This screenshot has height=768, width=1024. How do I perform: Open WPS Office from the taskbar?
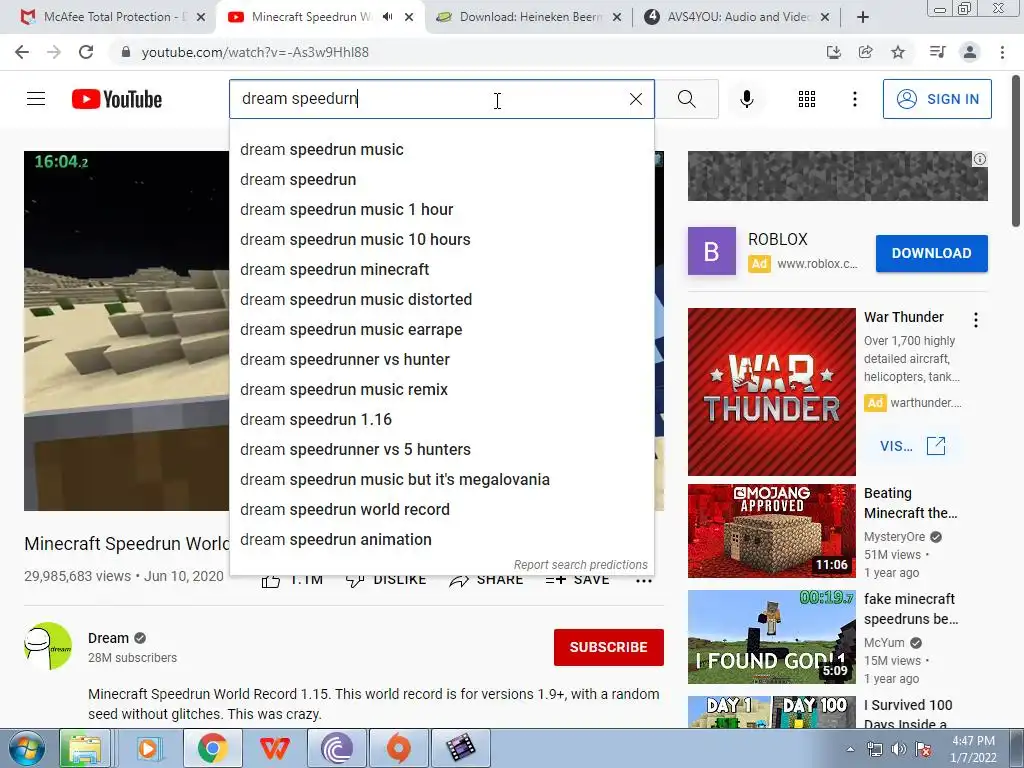(x=274, y=748)
